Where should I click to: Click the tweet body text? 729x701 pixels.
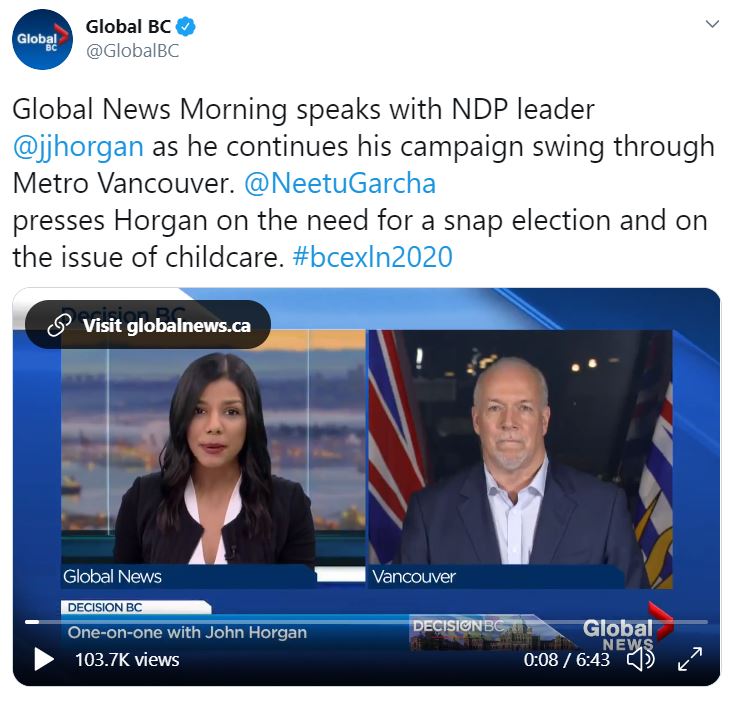coord(364,183)
